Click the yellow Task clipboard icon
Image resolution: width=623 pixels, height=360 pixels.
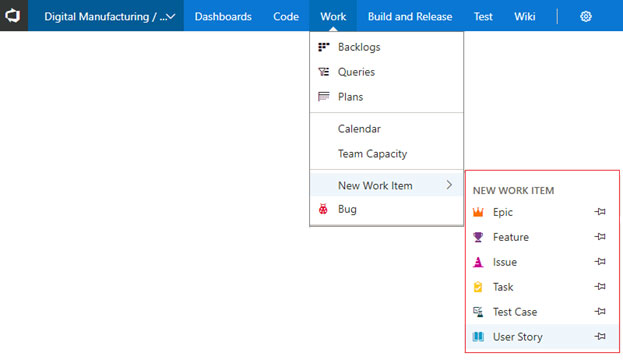click(478, 287)
